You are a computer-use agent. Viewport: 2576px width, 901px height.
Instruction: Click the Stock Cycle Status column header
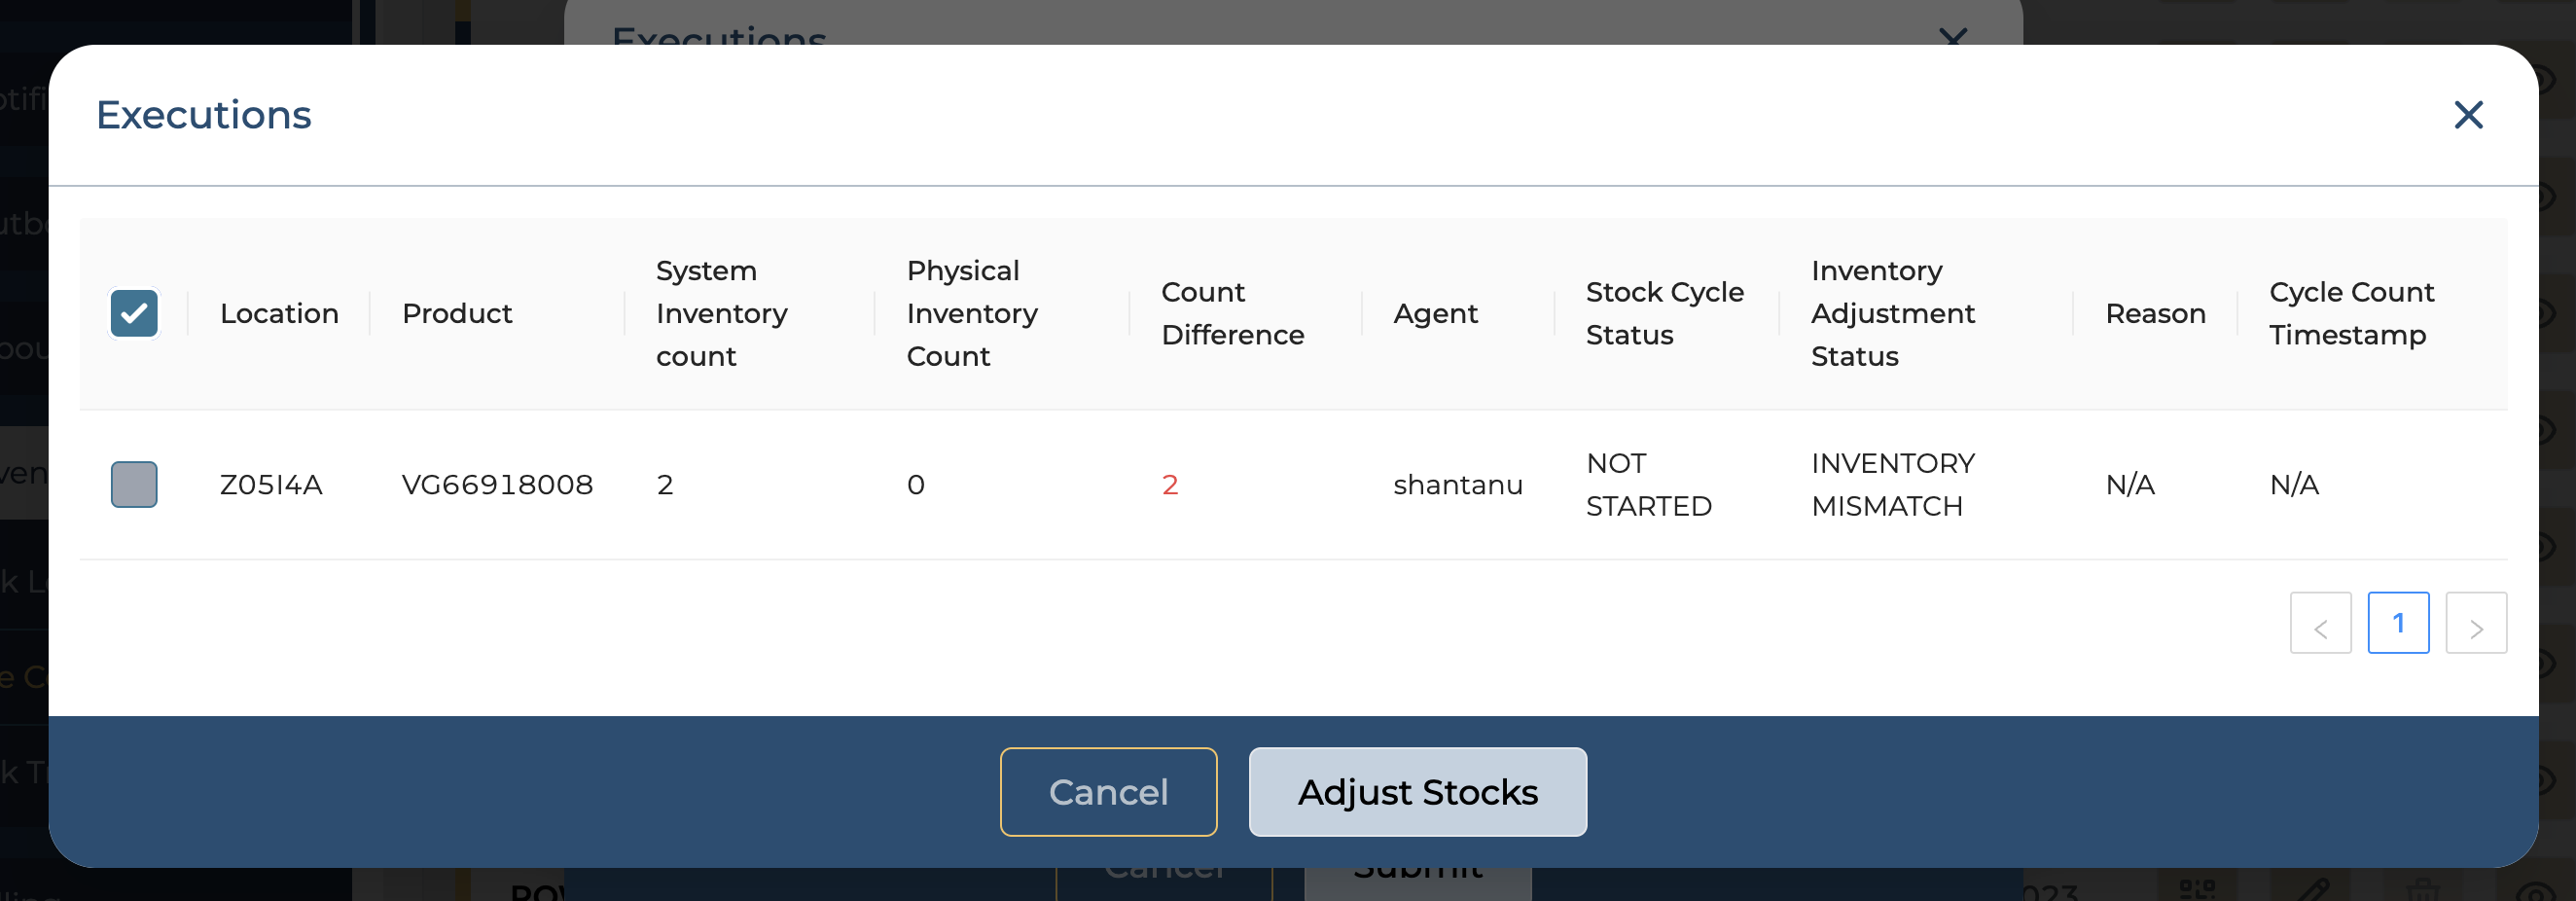(1664, 314)
